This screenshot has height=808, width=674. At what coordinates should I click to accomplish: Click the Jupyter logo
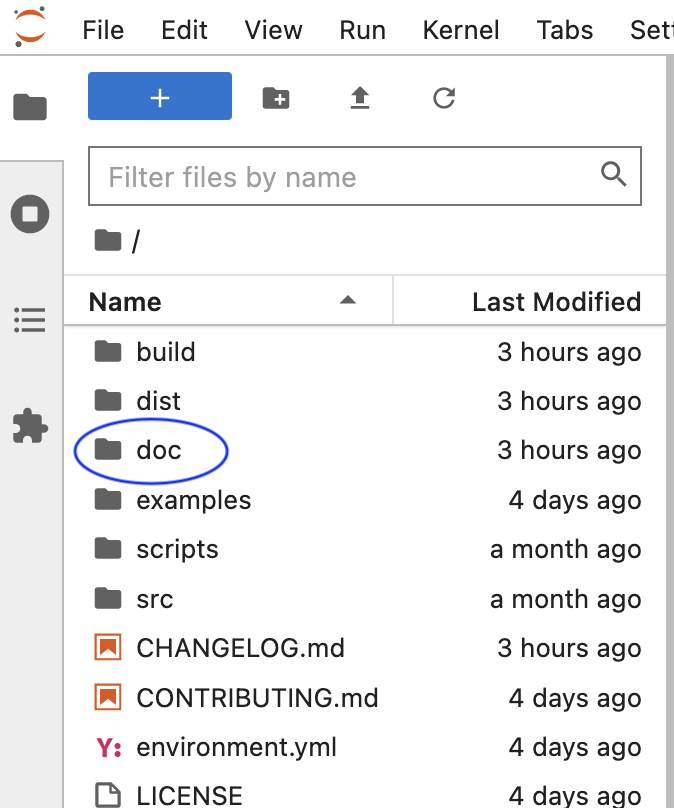30,27
